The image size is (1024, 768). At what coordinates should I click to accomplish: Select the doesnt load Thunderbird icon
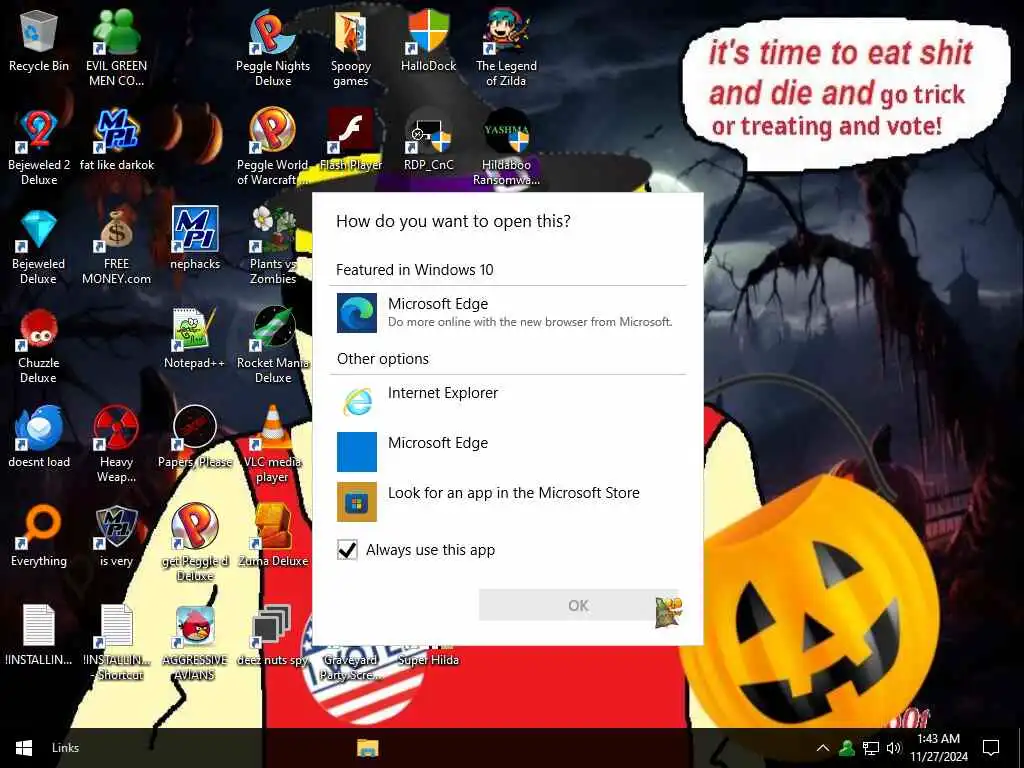(x=39, y=438)
